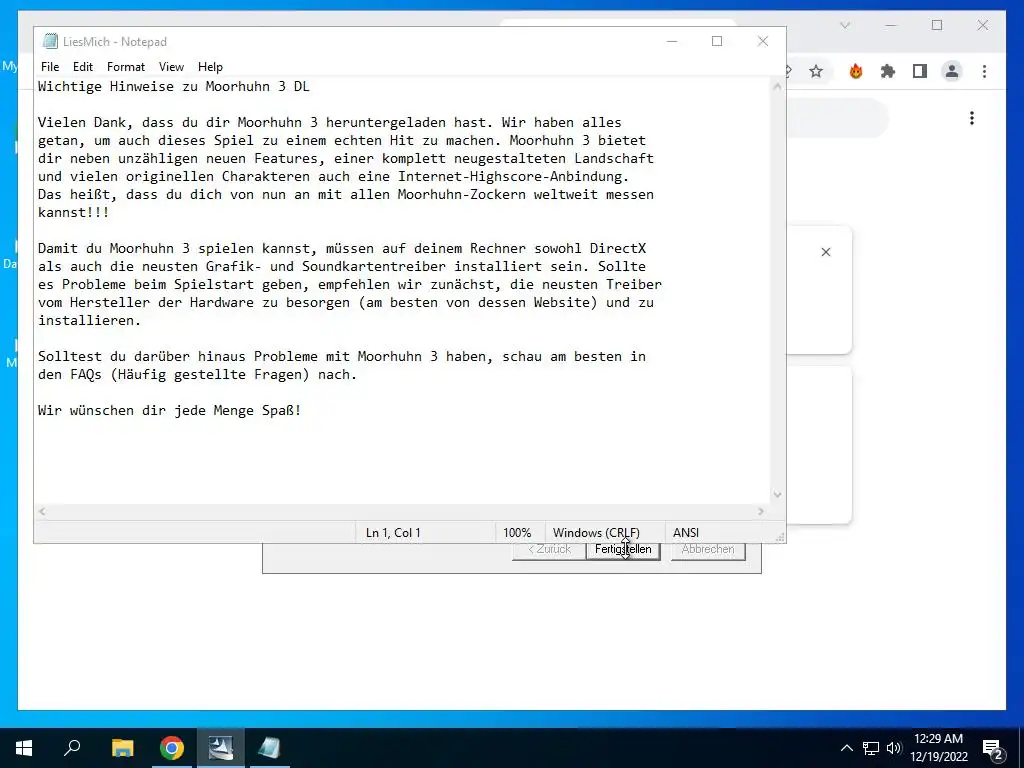Bookmark this page with Chrome's star icon

pyautogui.click(x=816, y=71)
